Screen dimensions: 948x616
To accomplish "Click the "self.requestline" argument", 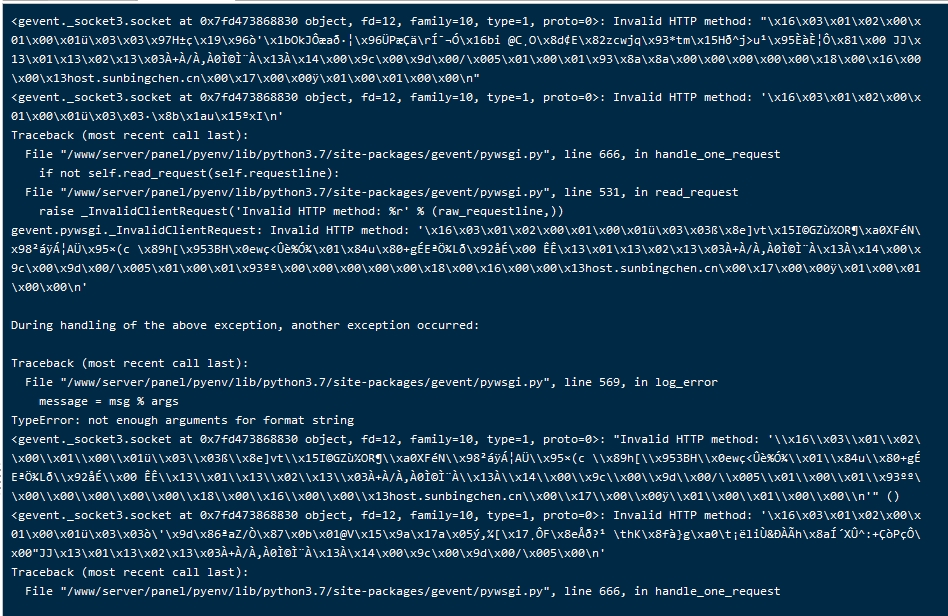I will click(x=270, y=173).
